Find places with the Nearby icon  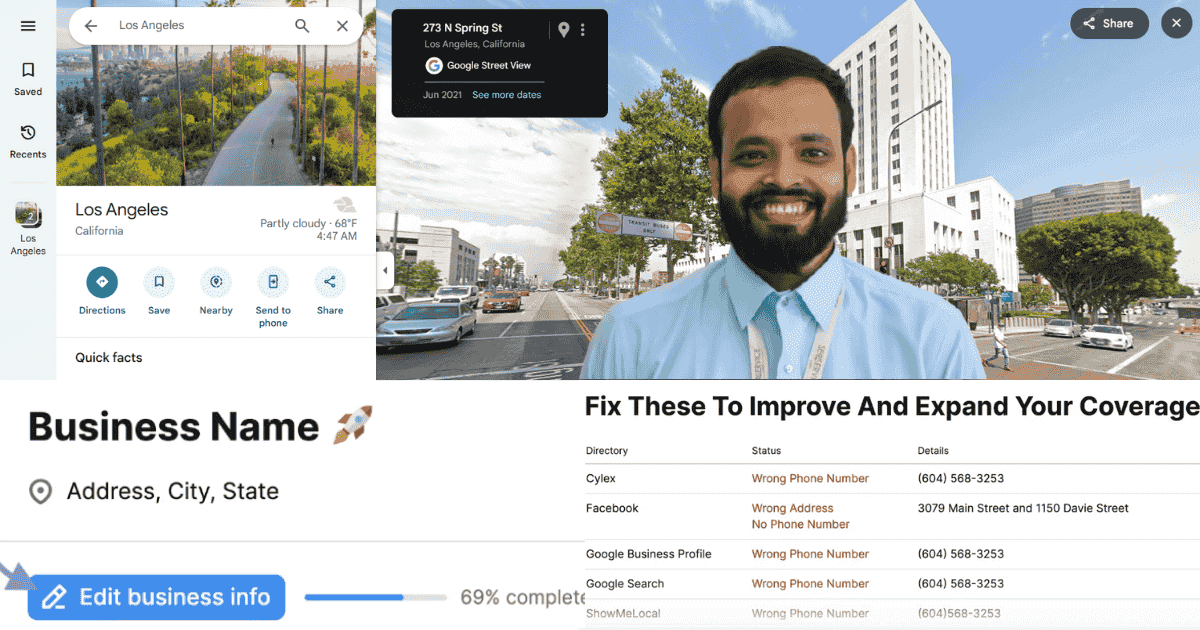pyautogui.click(x=216, y=282)
